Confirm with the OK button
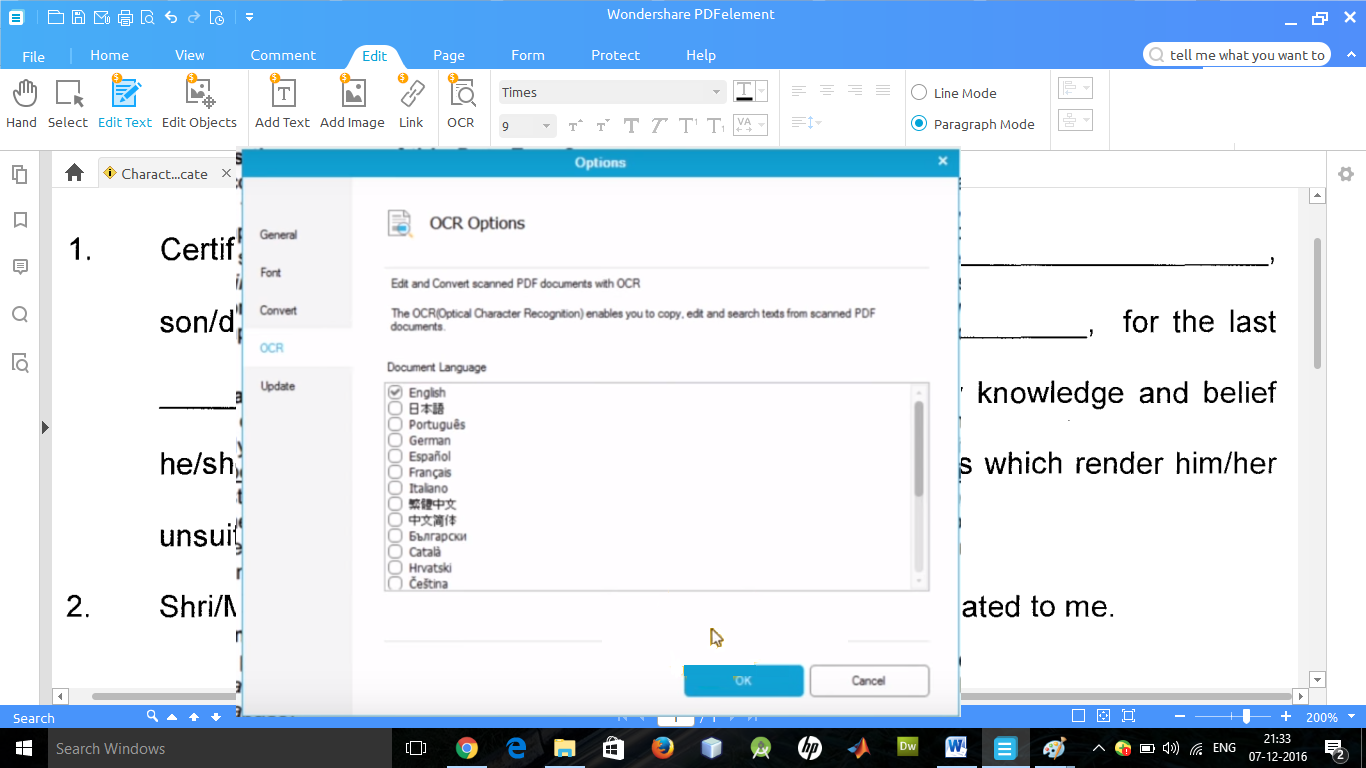The image size is (1366, 768). point(743,680)
